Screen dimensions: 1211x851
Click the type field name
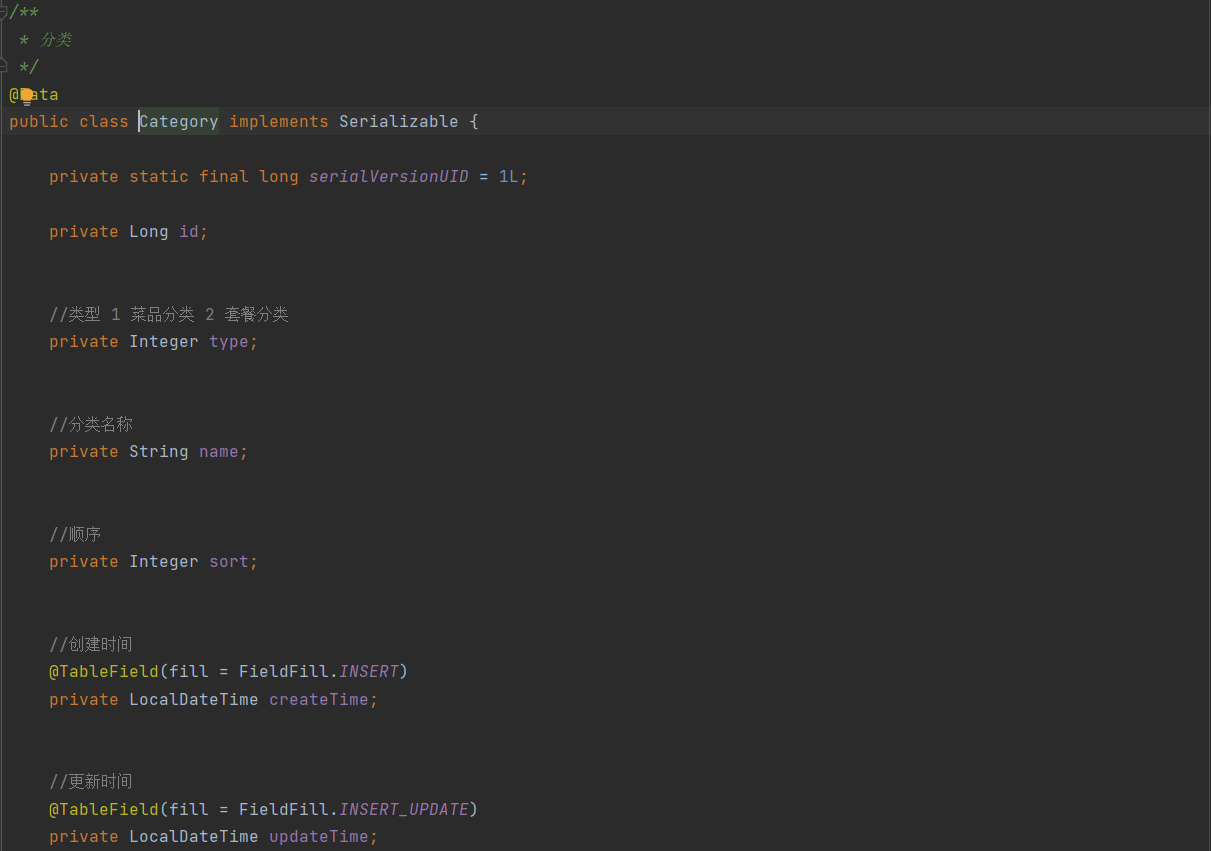(x=228, y=342)
